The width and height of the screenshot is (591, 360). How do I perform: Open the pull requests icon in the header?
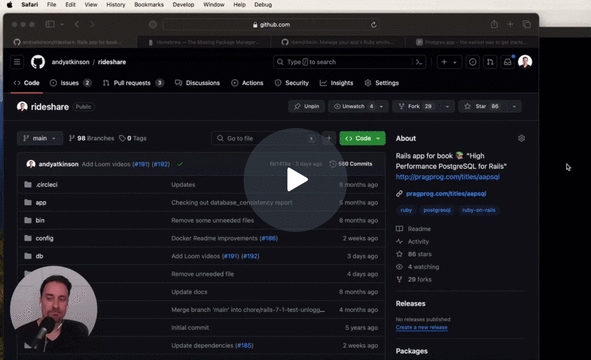click(490, 62)
